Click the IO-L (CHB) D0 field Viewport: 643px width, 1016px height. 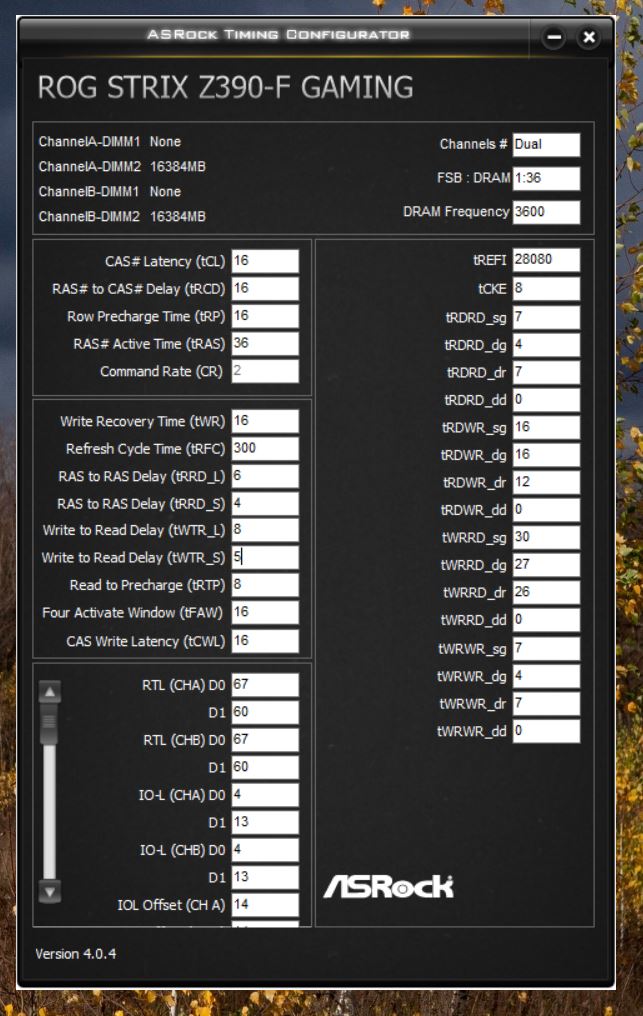(x=265, y=850)
